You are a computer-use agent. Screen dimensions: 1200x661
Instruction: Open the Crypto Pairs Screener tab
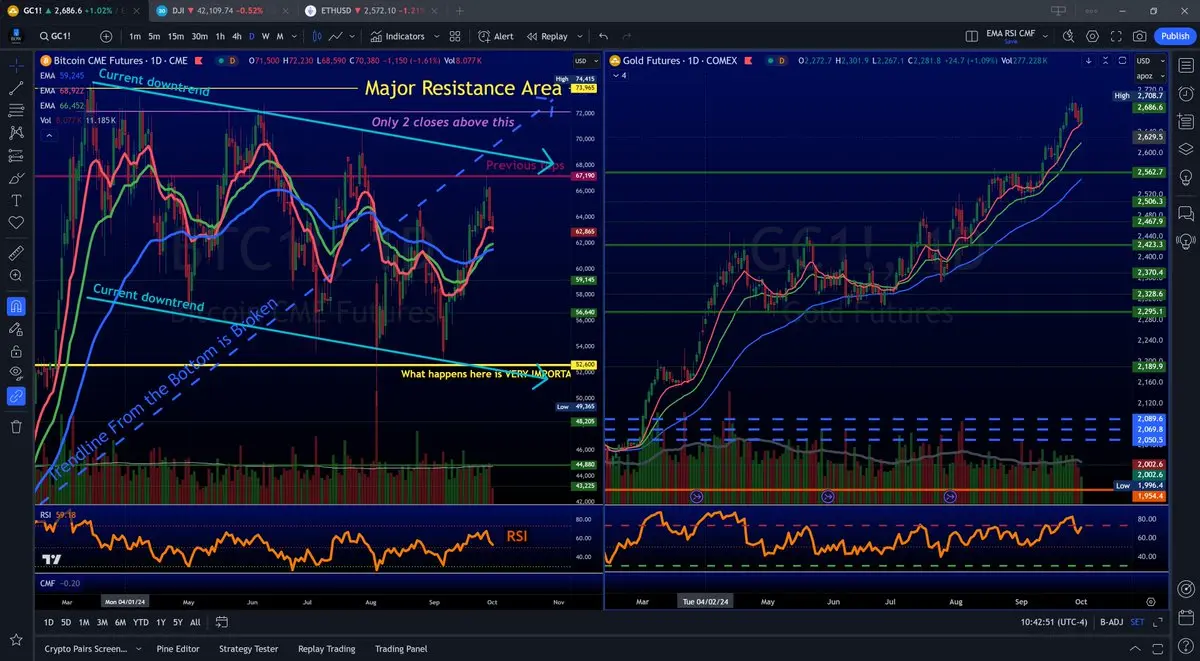click(x=86, y=649)
